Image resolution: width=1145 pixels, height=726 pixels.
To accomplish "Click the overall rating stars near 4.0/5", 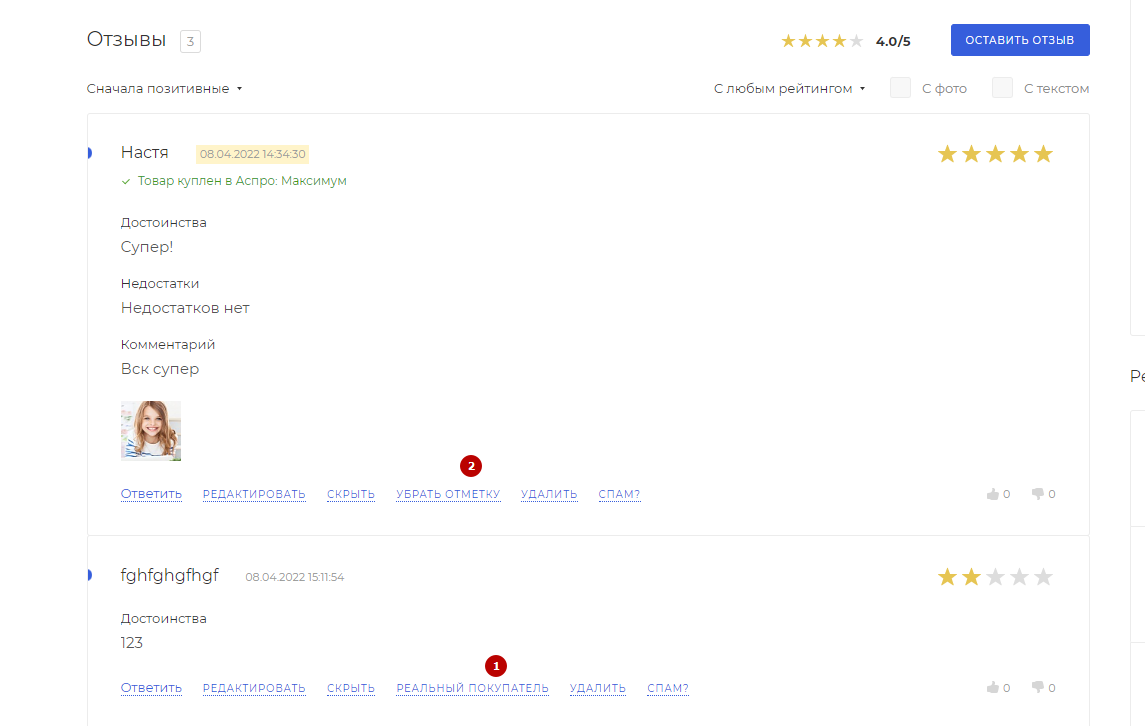I will tap(822, 41).
